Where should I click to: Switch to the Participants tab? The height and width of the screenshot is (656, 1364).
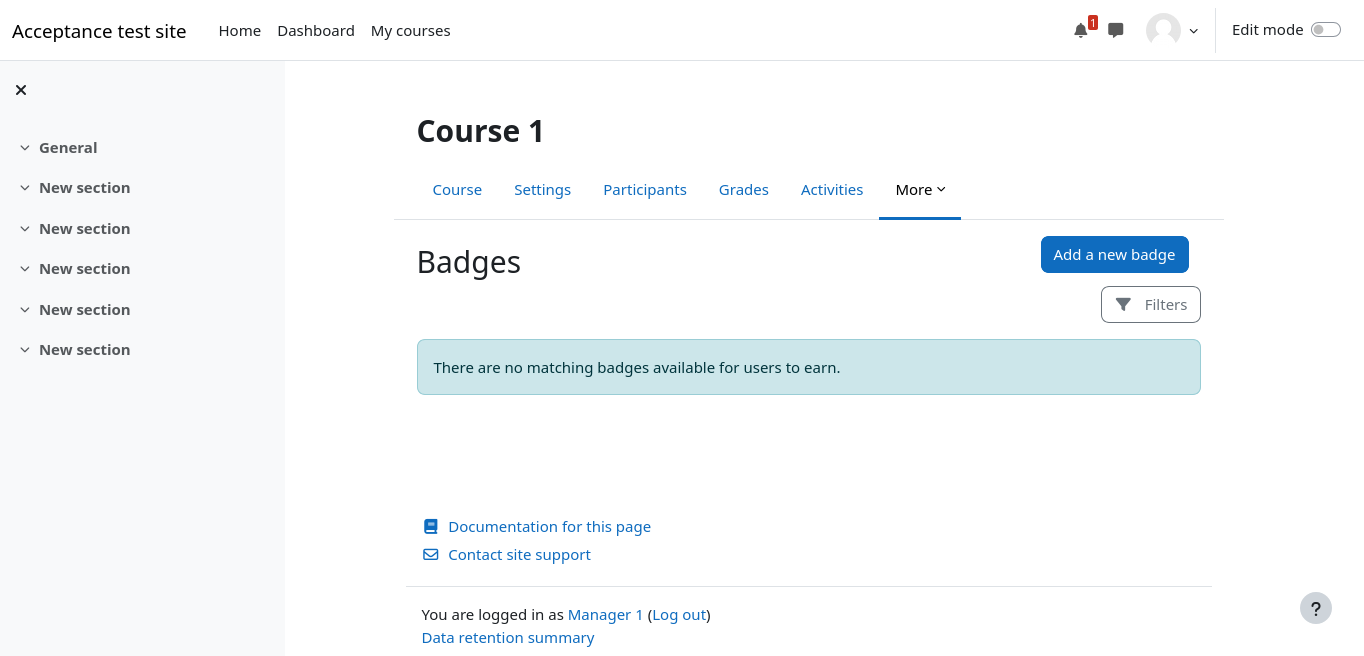[x=644, y=190]
